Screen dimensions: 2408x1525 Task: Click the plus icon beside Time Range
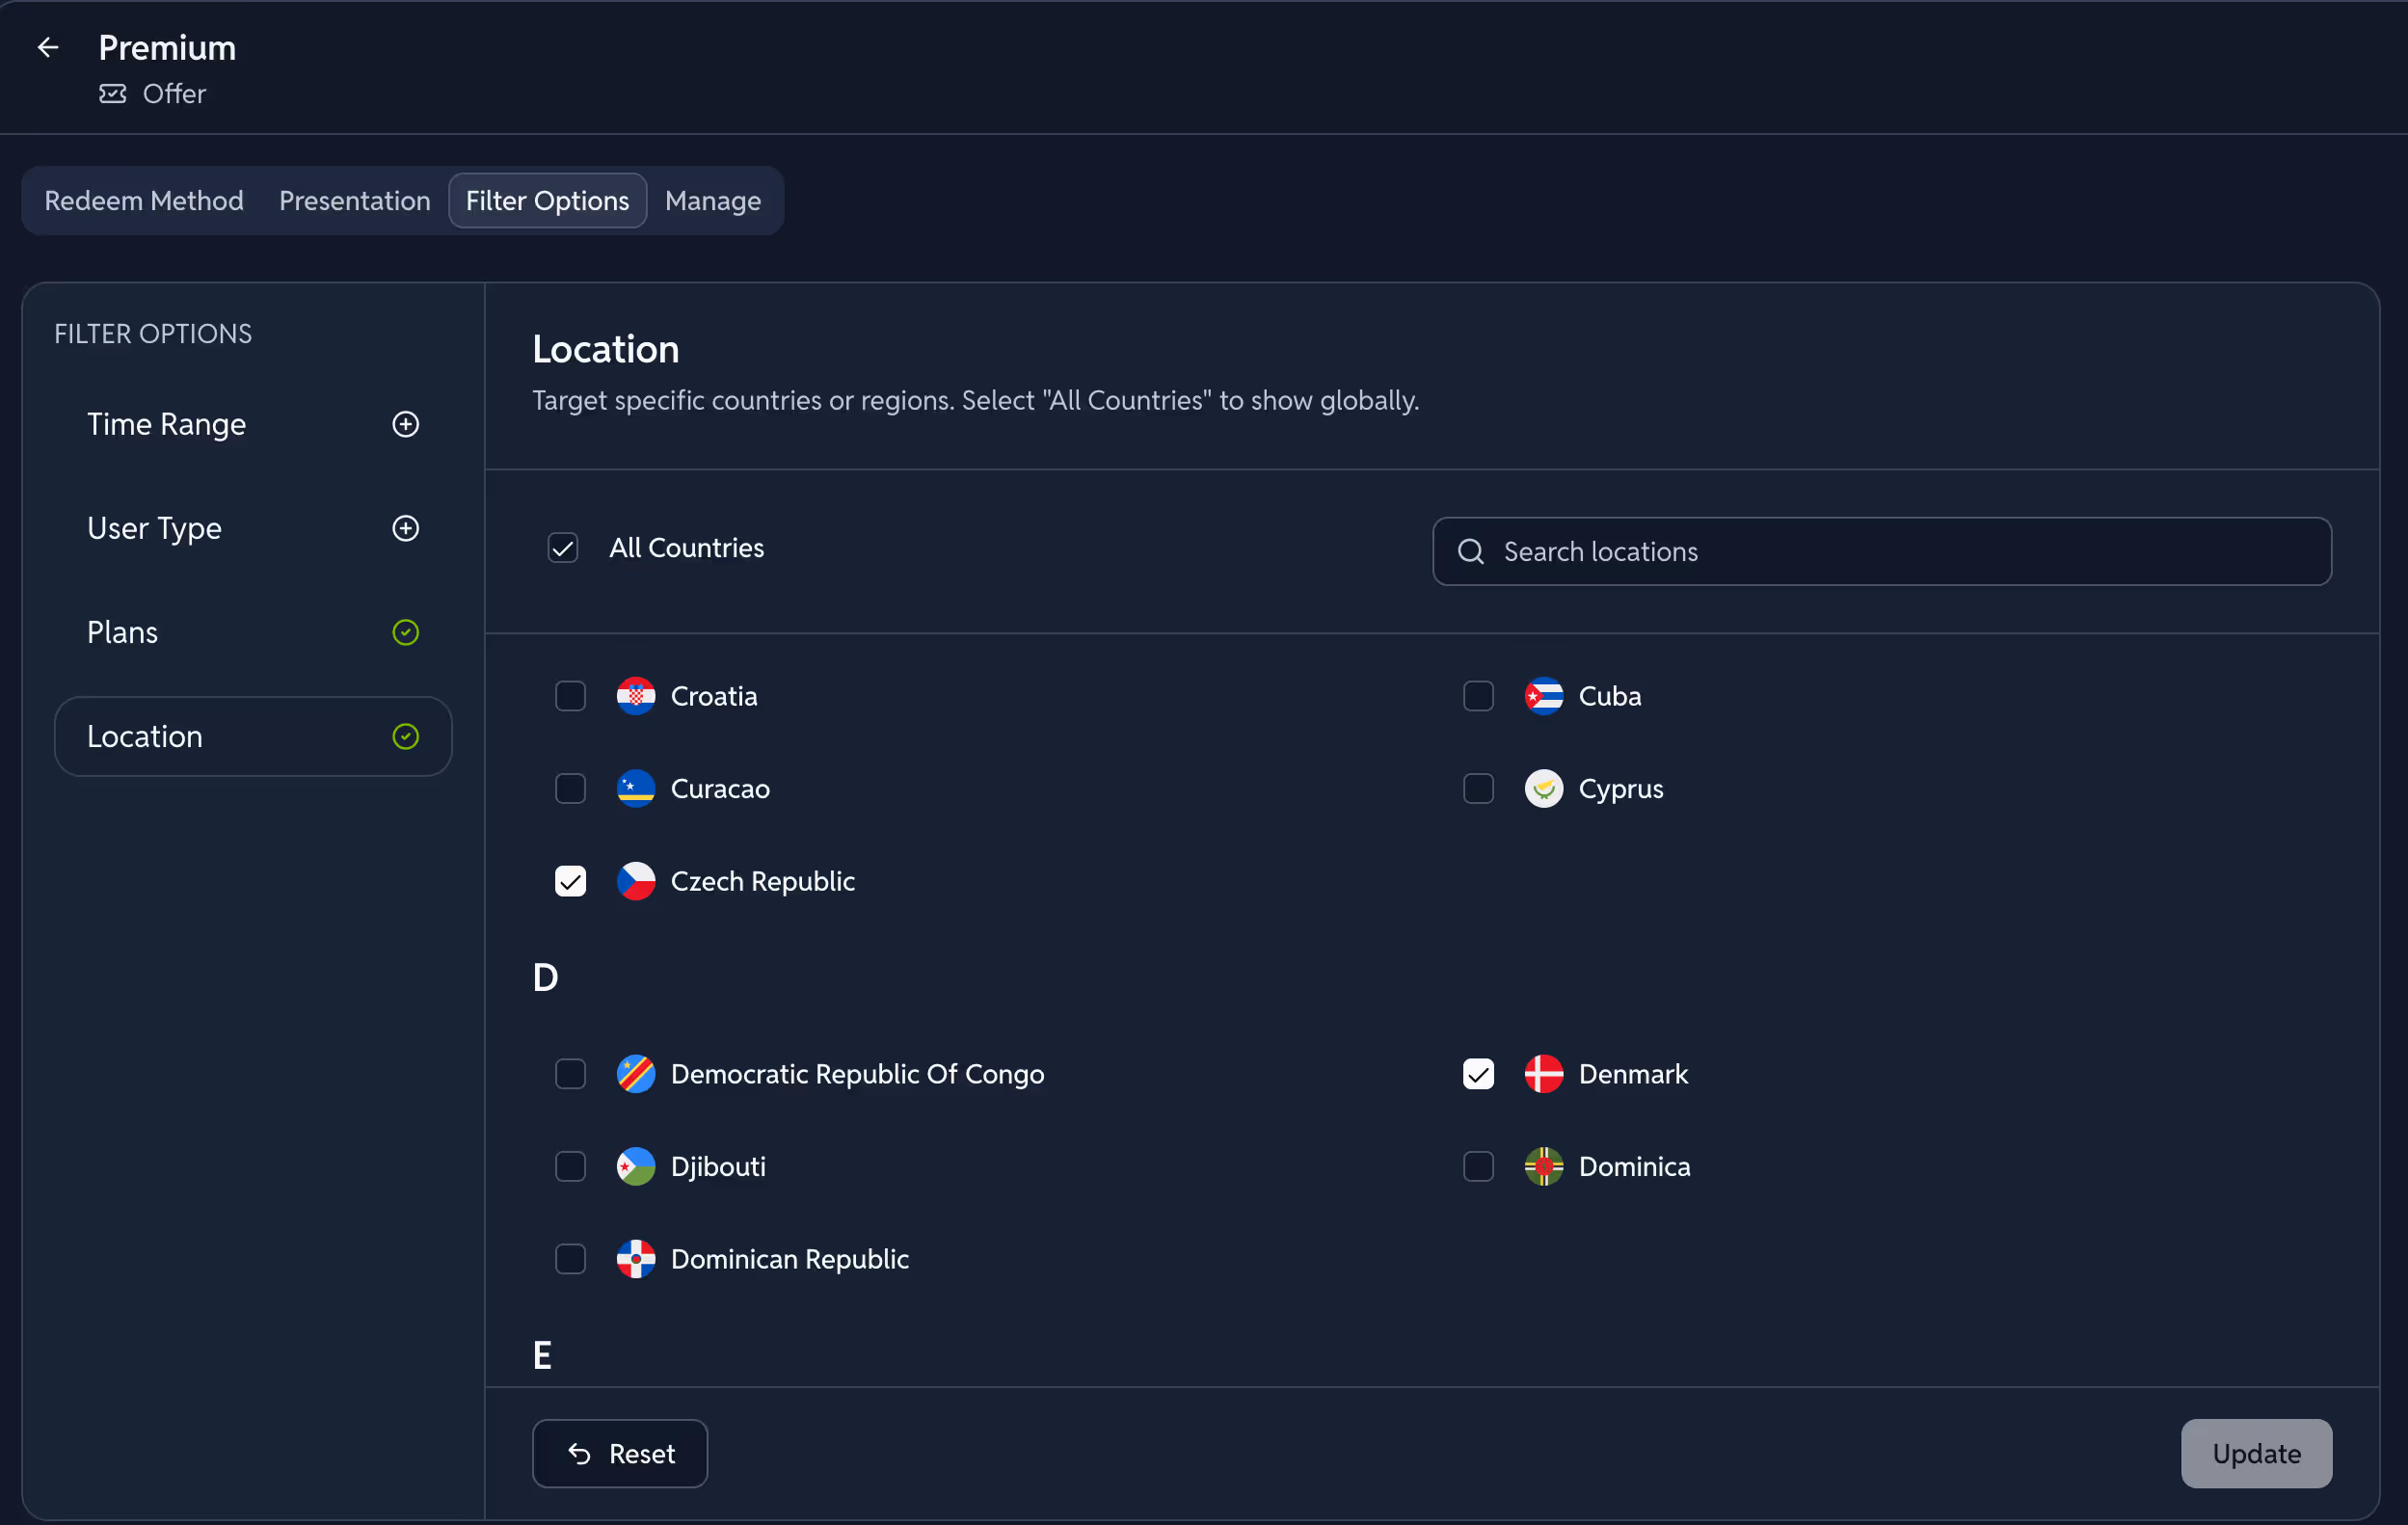tap(405, 424)
